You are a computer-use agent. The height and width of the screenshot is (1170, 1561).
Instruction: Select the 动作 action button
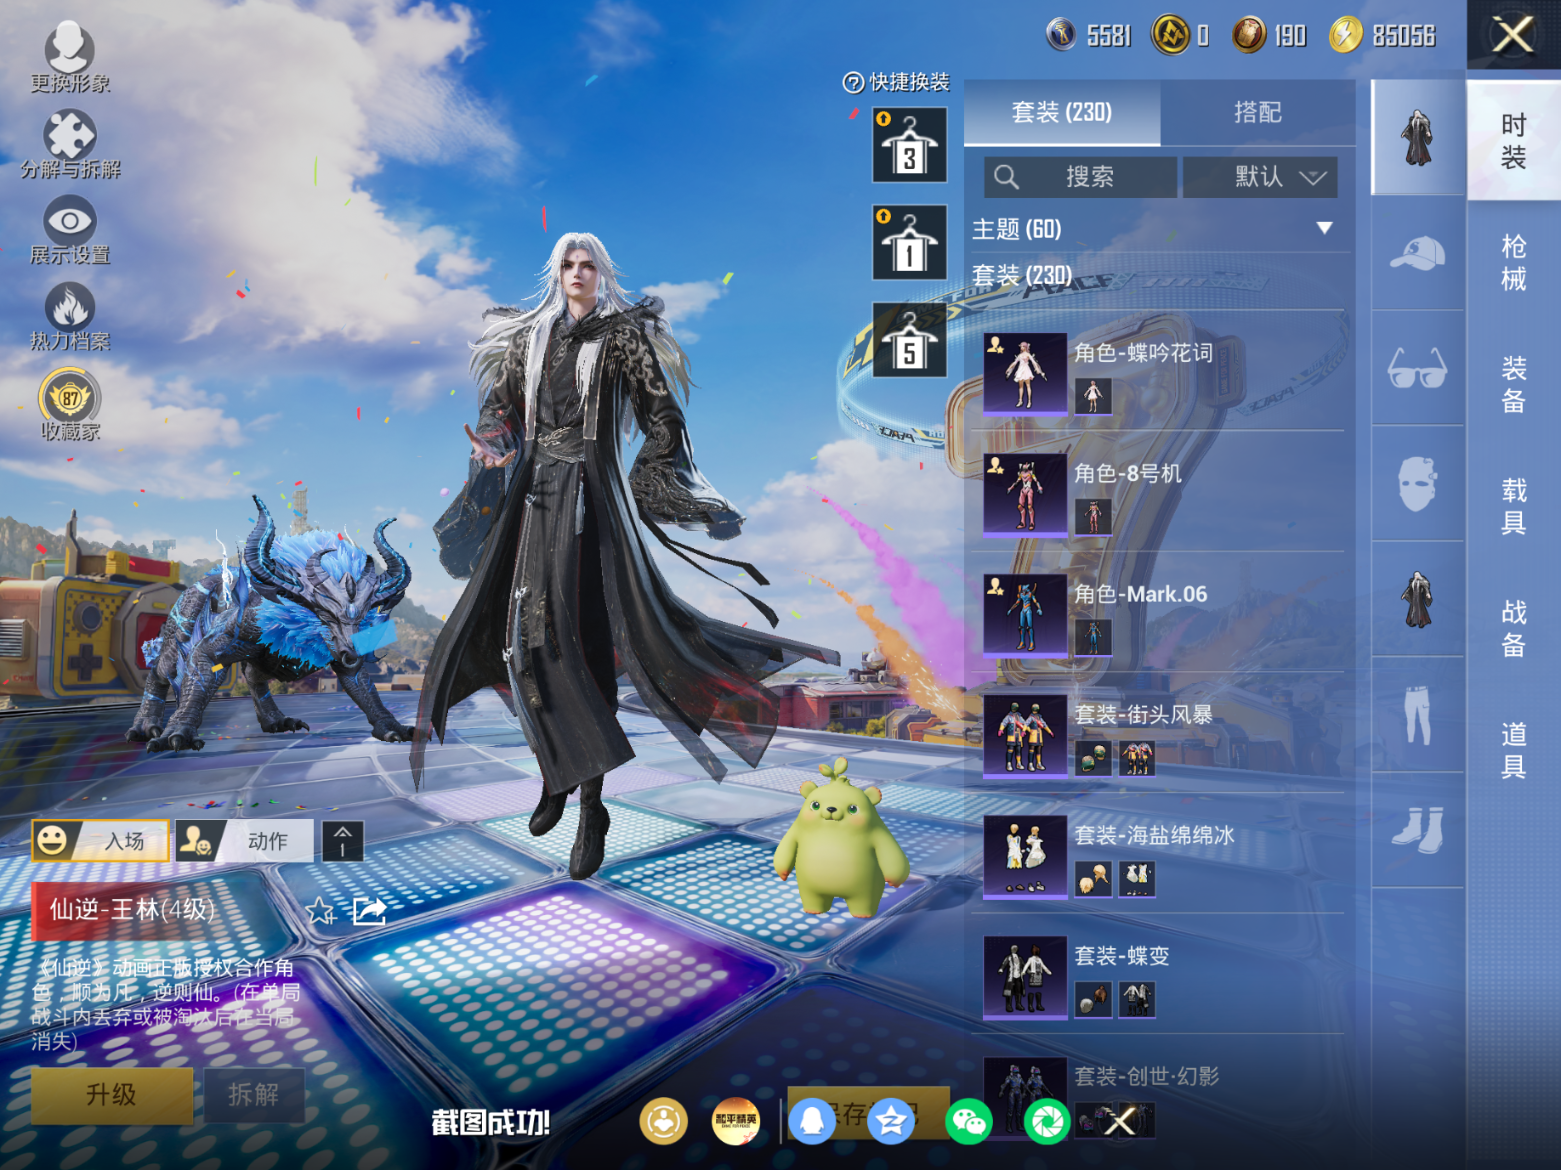pyautogui.click(x=244, y=841)
